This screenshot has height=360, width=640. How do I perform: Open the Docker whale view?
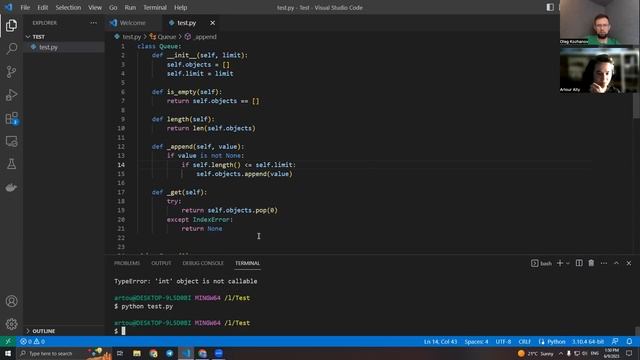(x=11, y=187)
